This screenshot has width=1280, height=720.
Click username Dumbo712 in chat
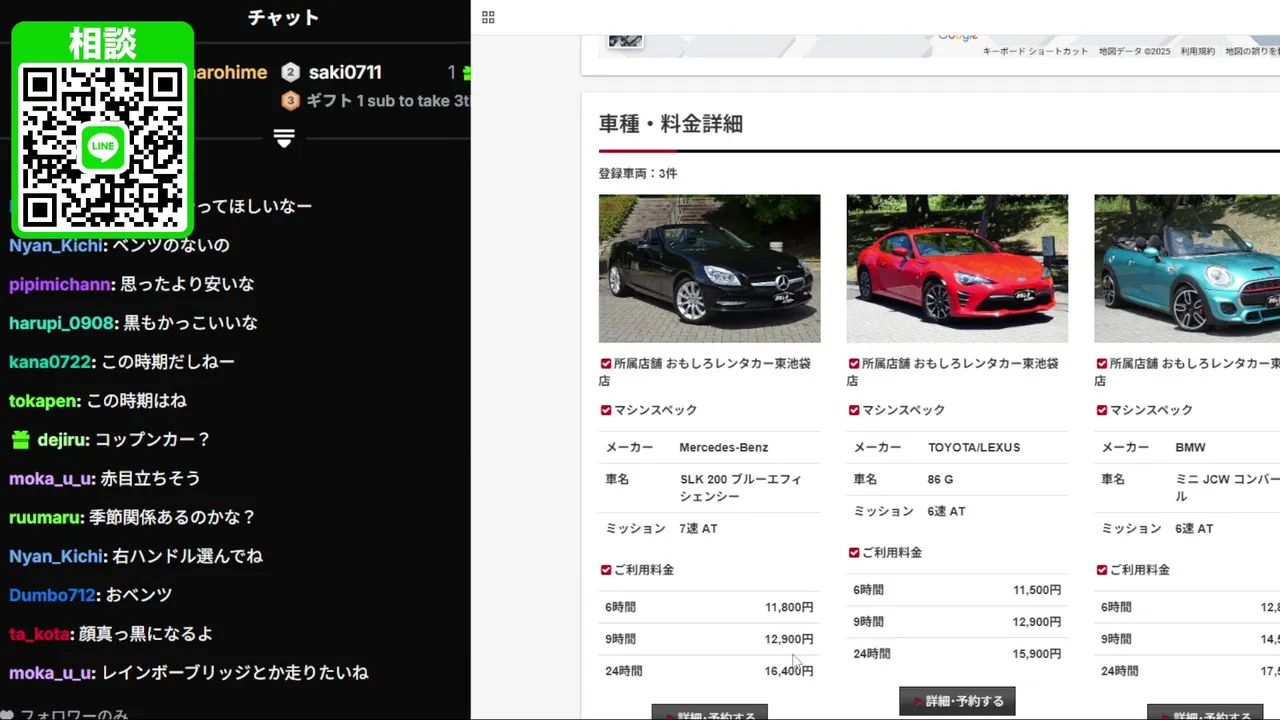[x=52, y=595]
